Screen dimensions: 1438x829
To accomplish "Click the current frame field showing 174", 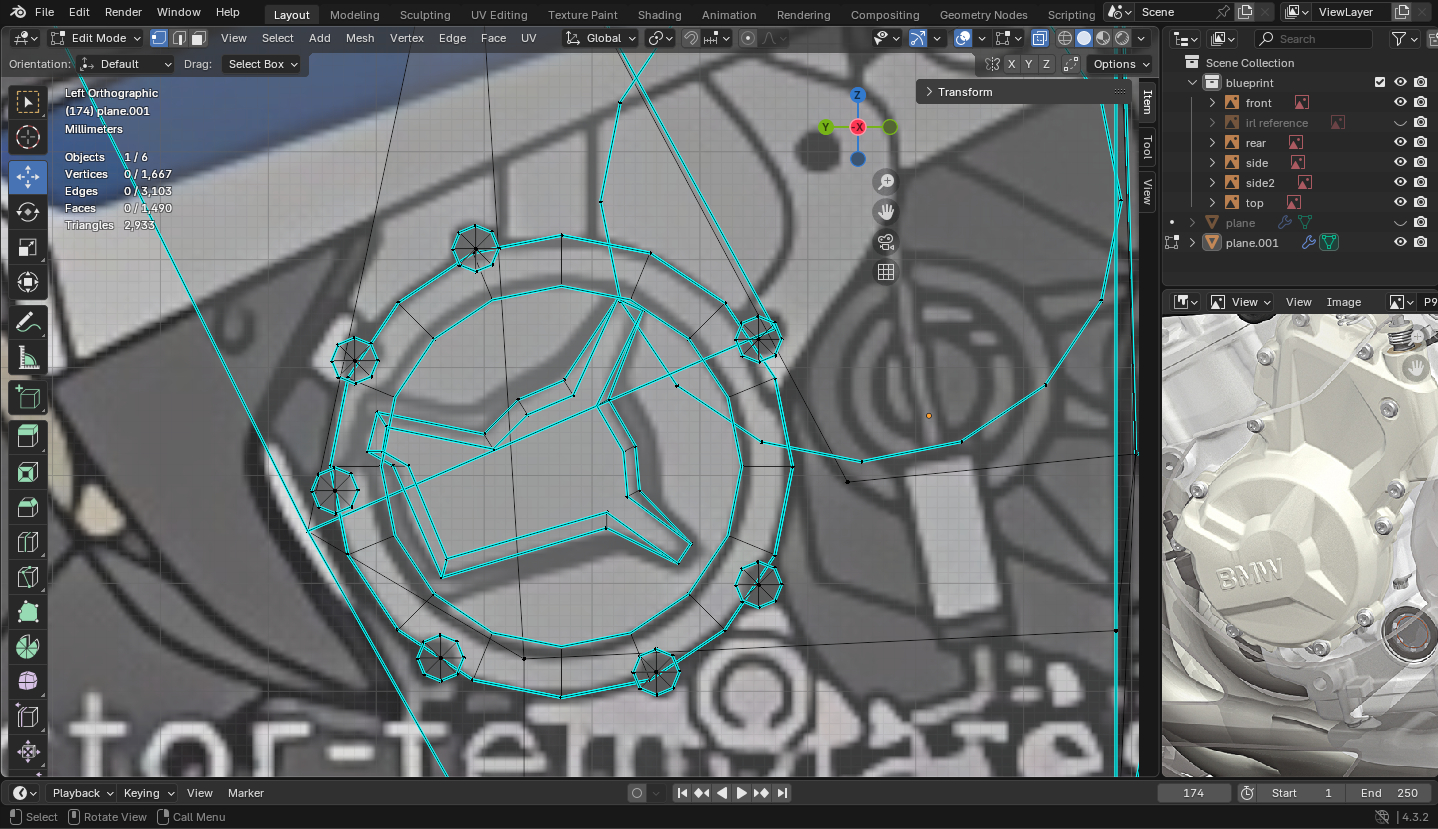I will pos(1193,793).
